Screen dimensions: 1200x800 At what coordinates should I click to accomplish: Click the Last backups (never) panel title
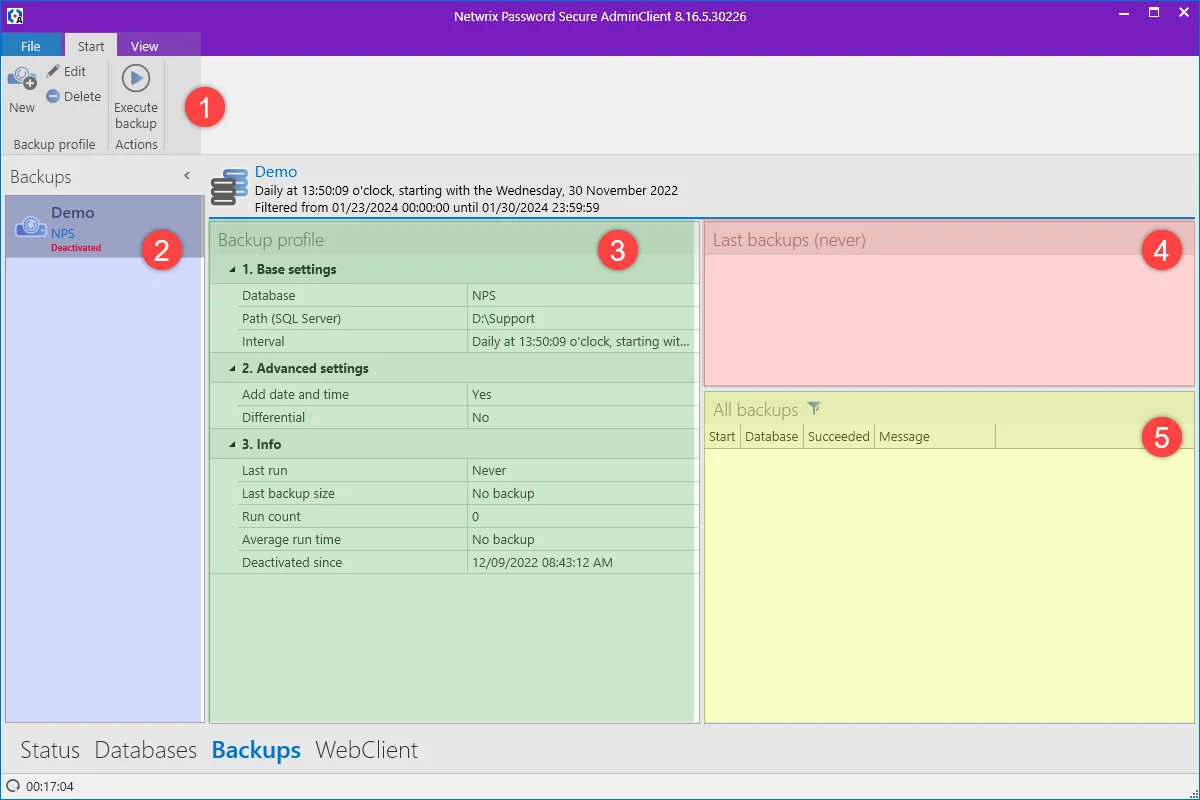click(789, 240)
